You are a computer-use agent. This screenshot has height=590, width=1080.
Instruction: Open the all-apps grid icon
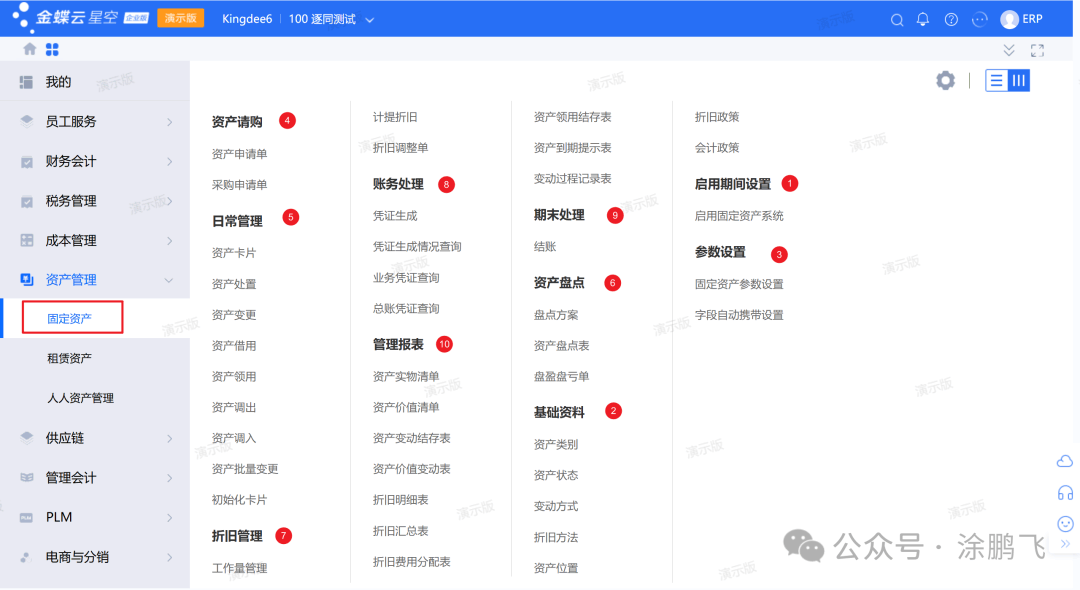(x=52, y=49)
